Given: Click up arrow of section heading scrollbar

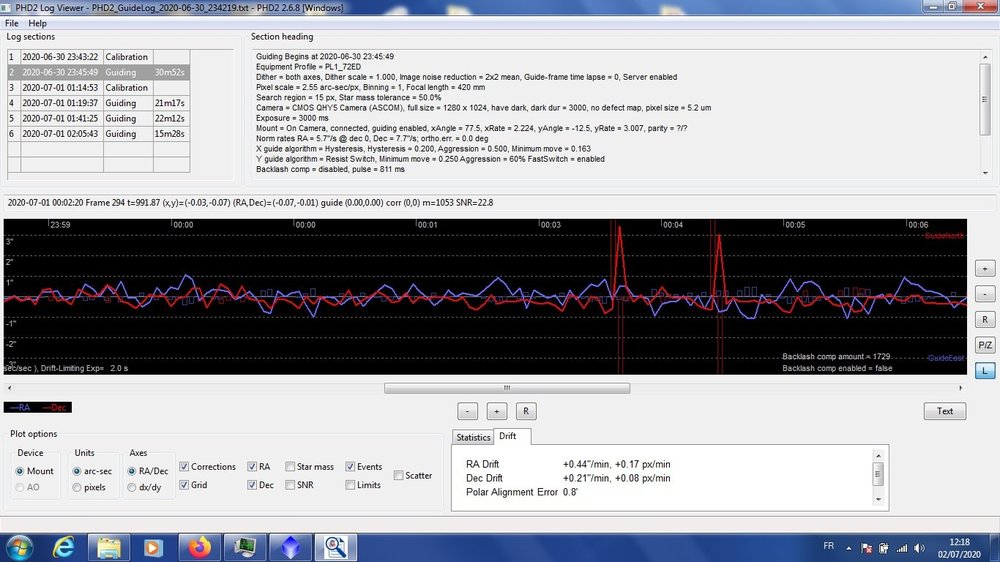Looking at the screenshot, I should [x=985, y=57].
